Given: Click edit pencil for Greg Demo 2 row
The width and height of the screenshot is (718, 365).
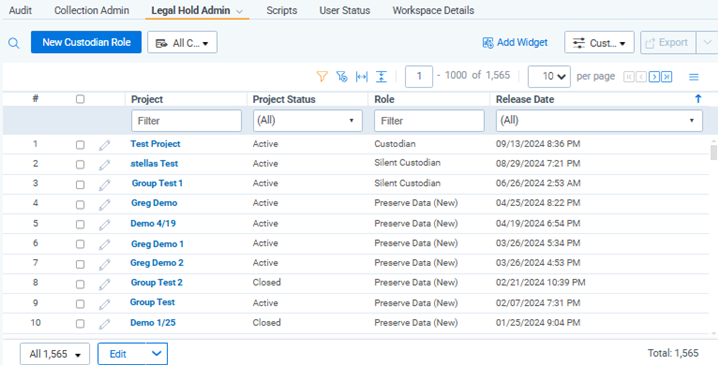Looking at the screenshot, I should [105, 264].
